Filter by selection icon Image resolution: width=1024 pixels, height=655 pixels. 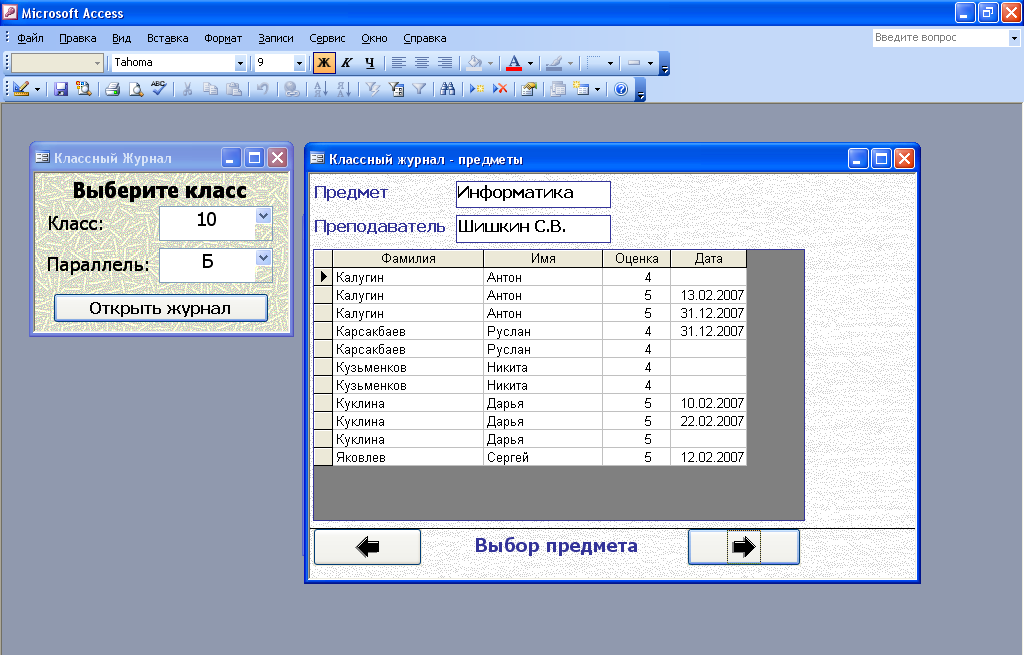pyautogui.click(x=372, y=89)
